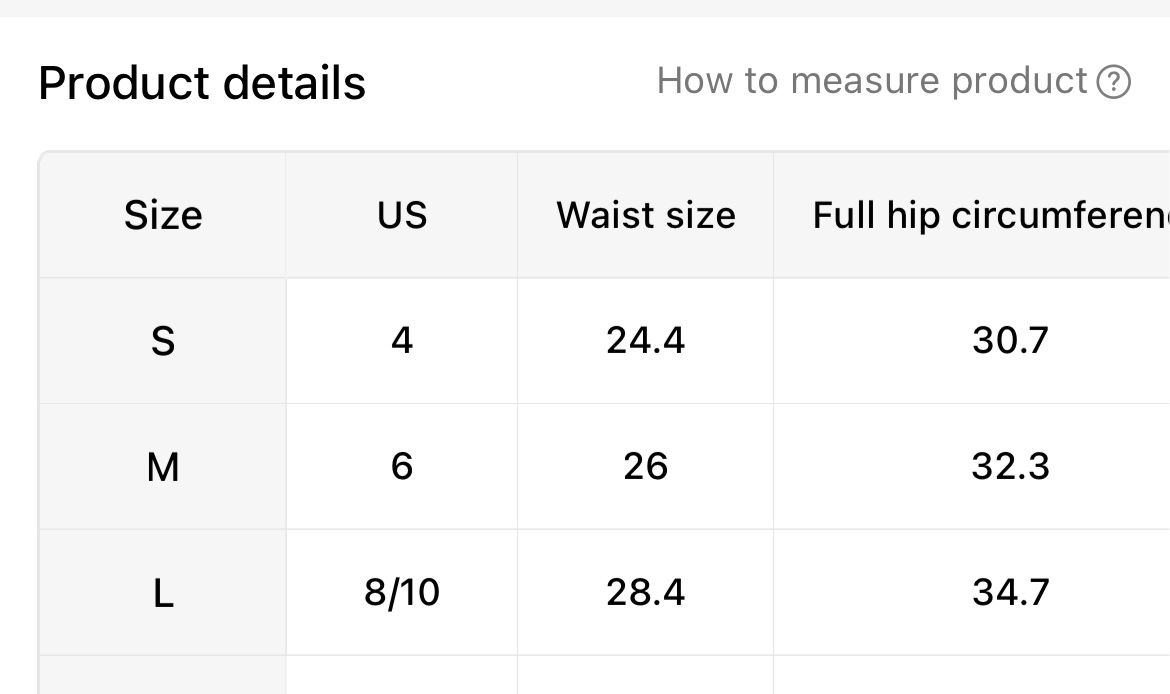Click the US size 4 cell

click(x=401, y=341)
